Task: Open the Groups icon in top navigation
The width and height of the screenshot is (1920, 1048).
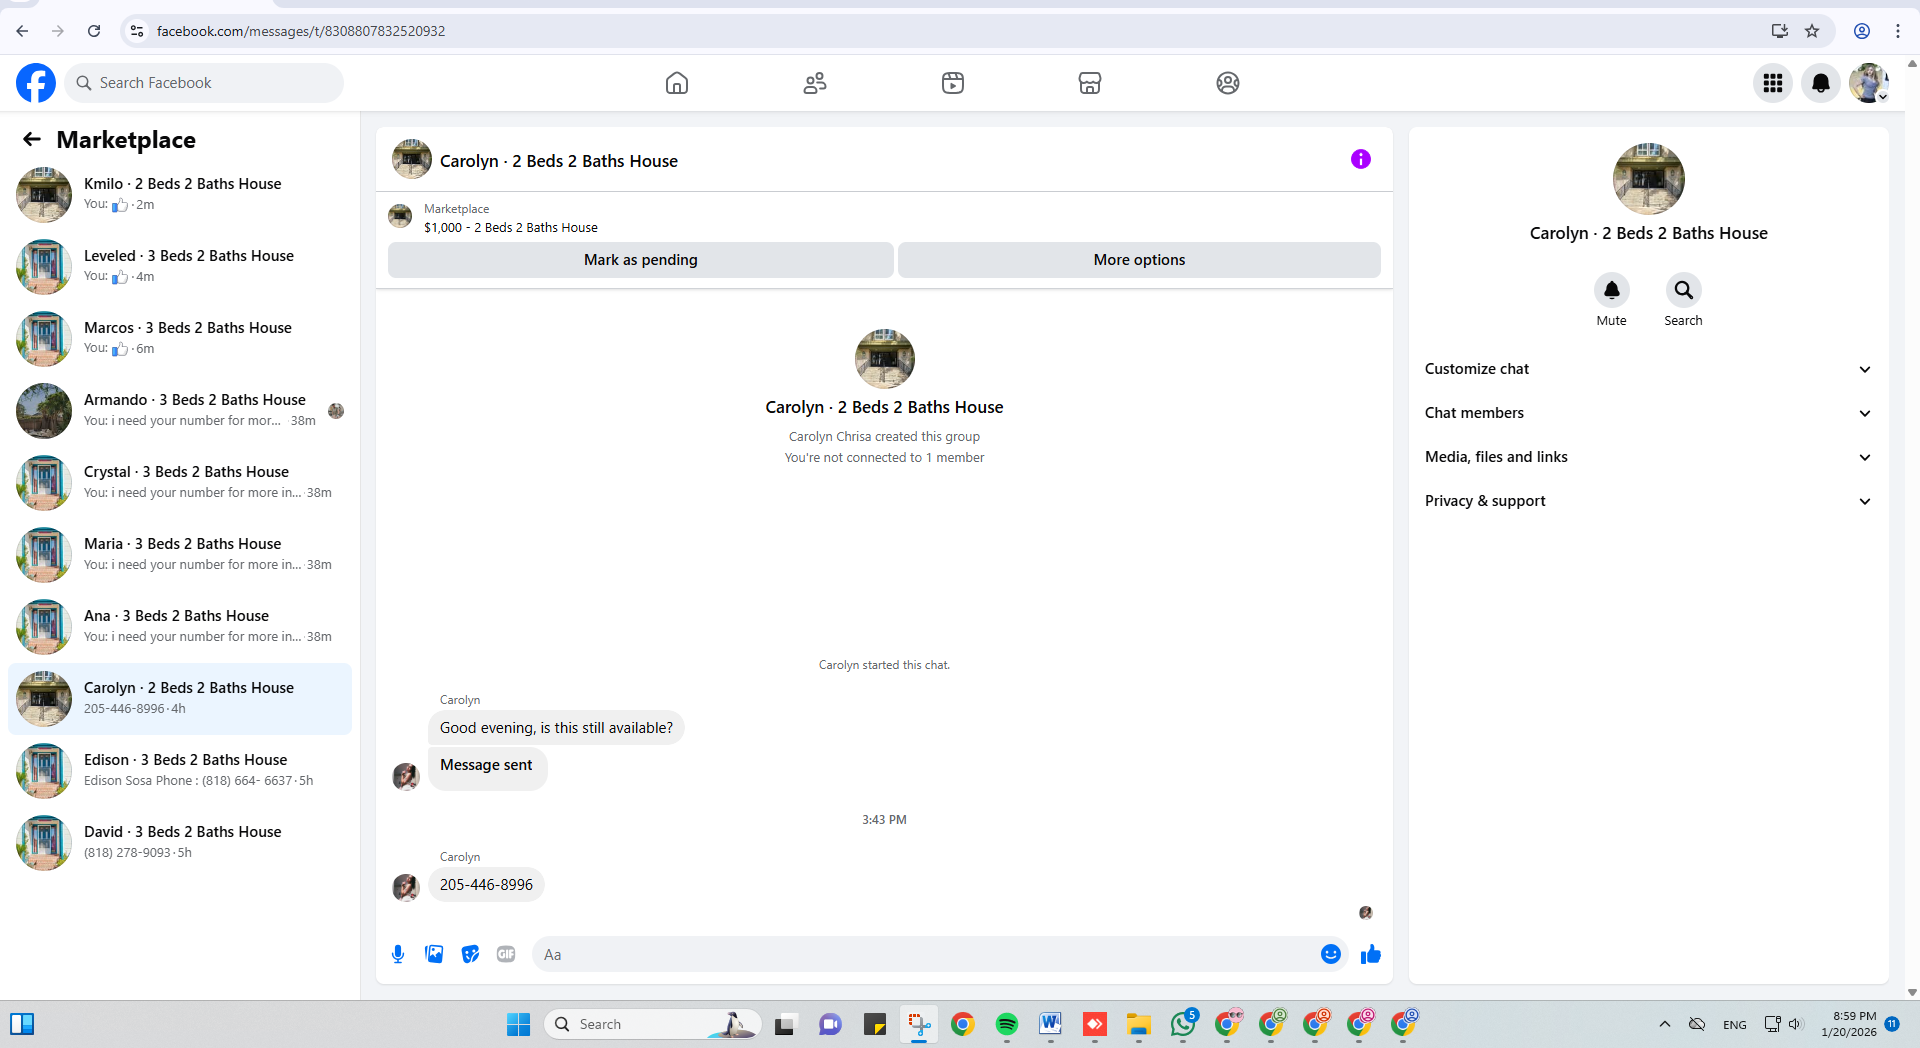Action: (x=1228, y=83)
